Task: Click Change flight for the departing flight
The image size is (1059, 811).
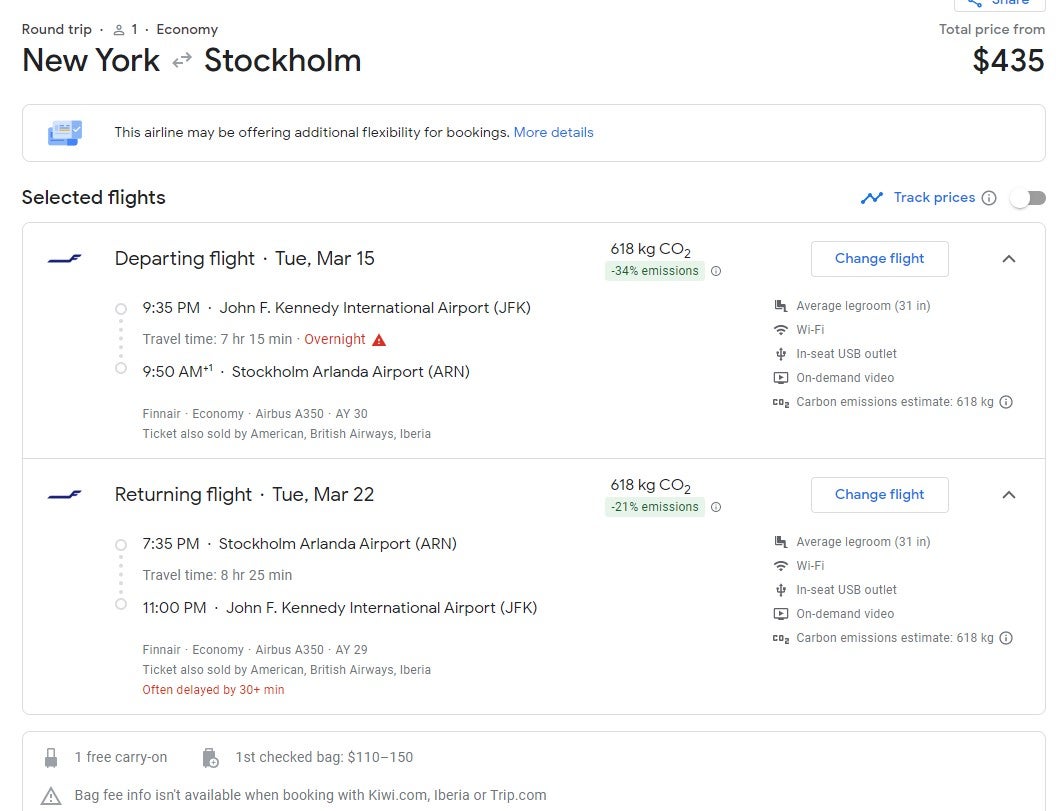Action: click(879, 259)
